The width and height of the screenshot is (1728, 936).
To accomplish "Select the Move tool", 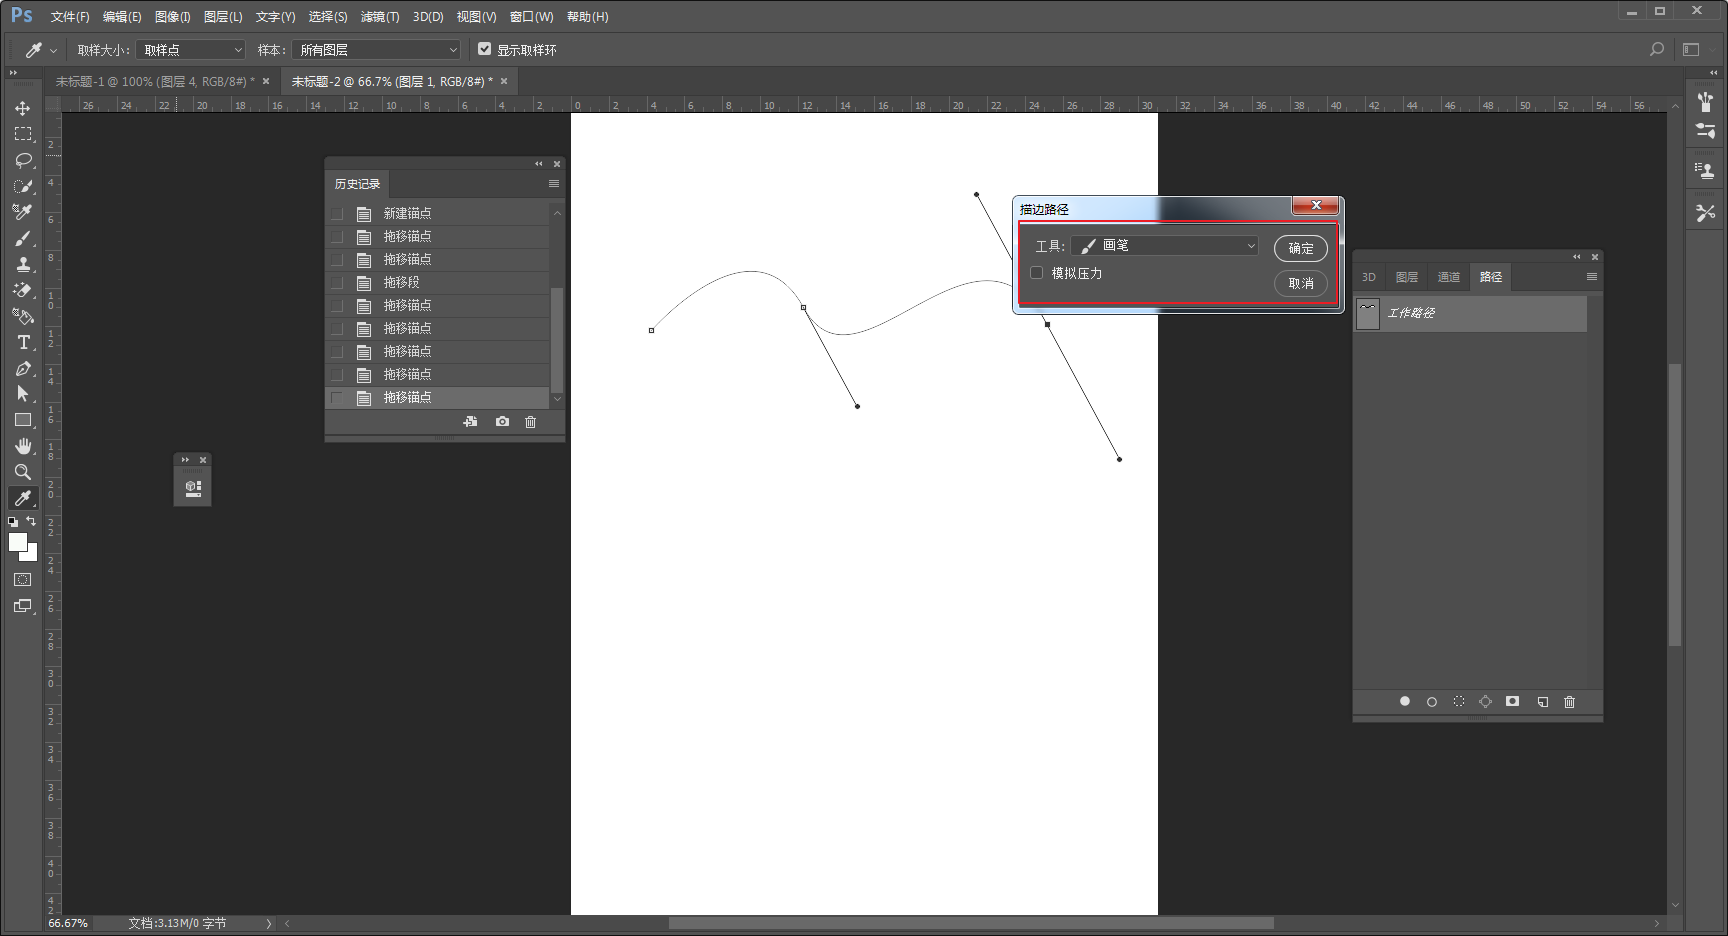I will pyautogui.click(x=22, y=108).
